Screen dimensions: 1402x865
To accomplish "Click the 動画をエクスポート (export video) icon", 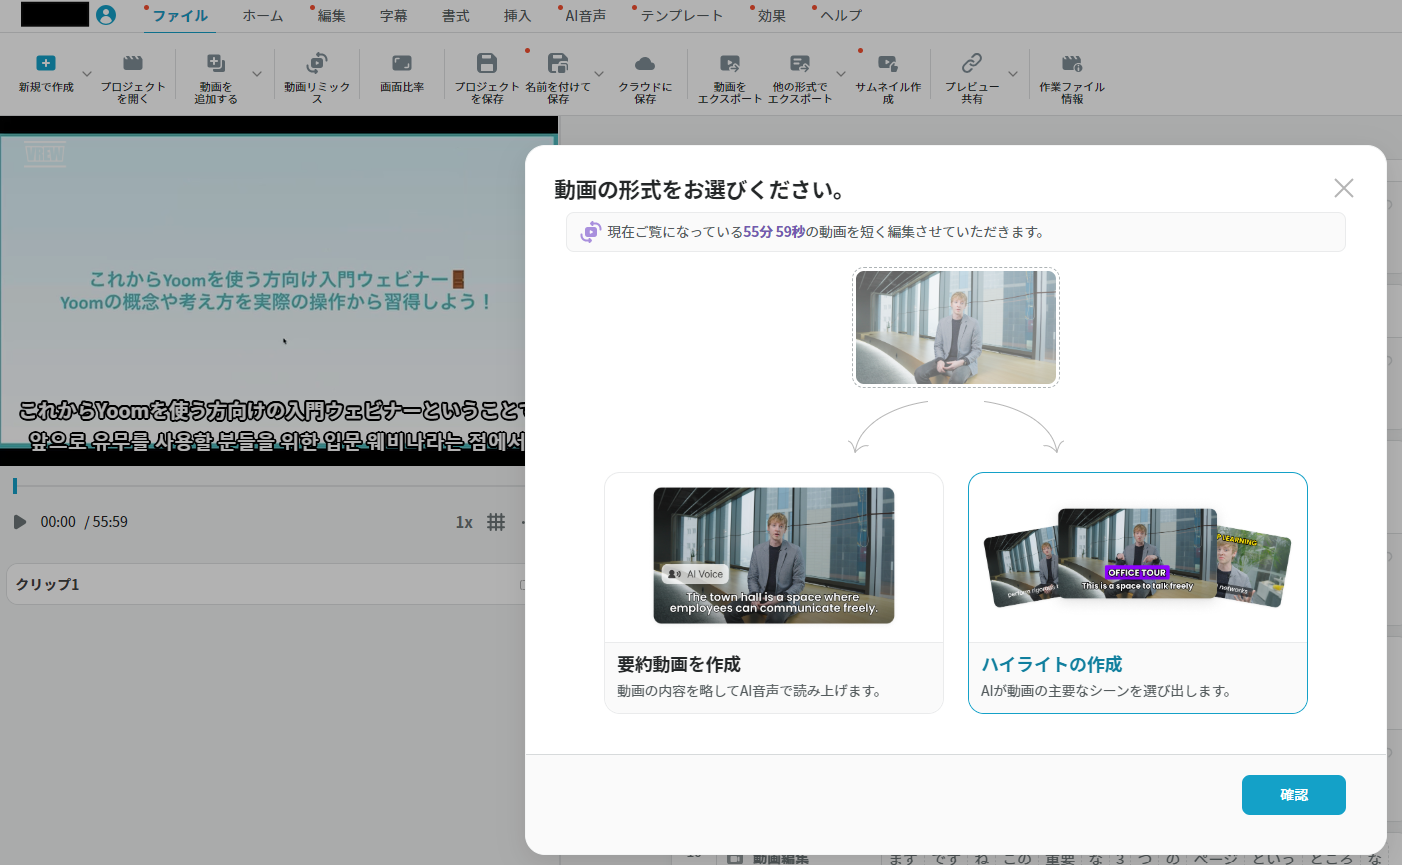I will [x=730, y=64].
